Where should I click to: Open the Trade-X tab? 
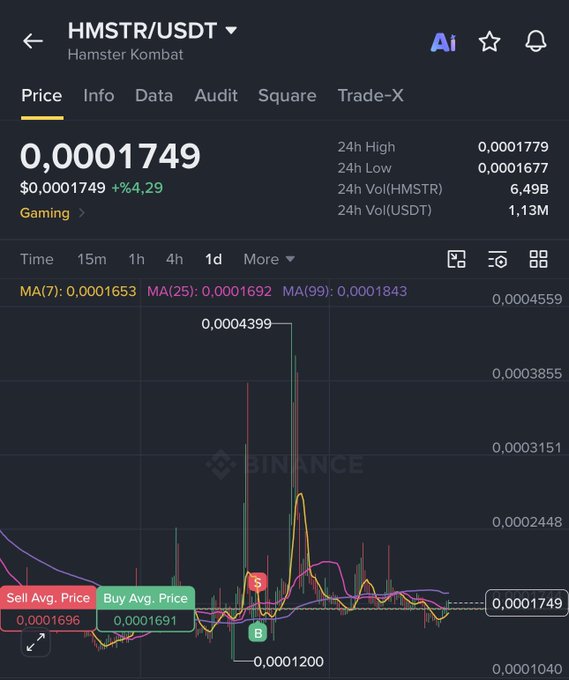coord(370,95)
